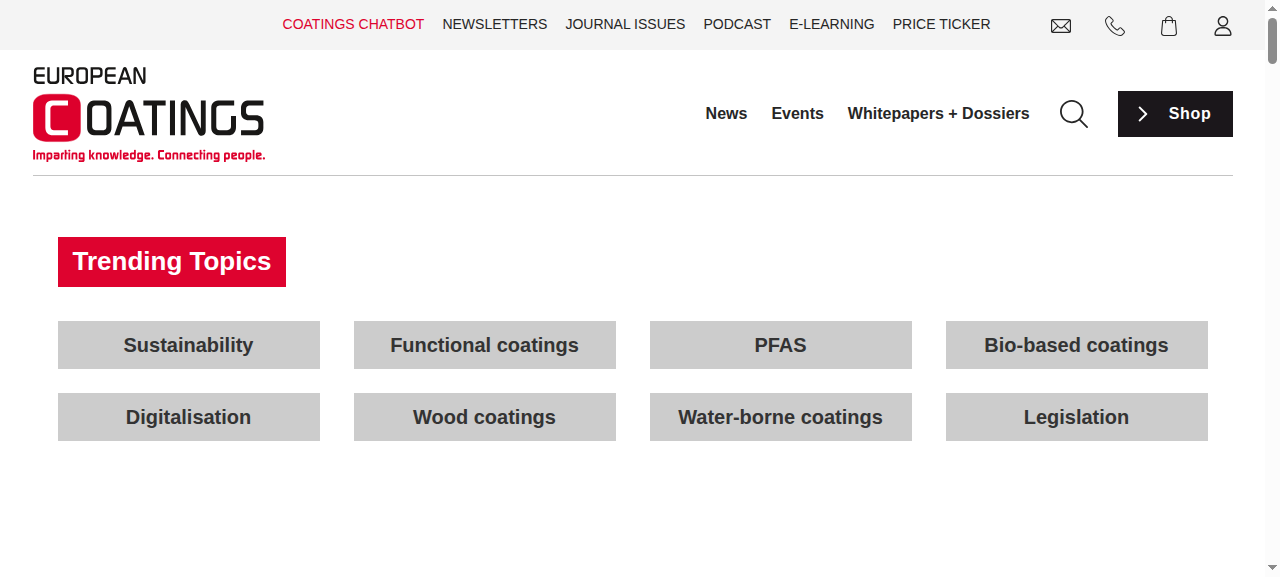The width and height of the screenshot is (1280, 577).
Task: Select the PFAS topic
Action: [x=781, y=345]
